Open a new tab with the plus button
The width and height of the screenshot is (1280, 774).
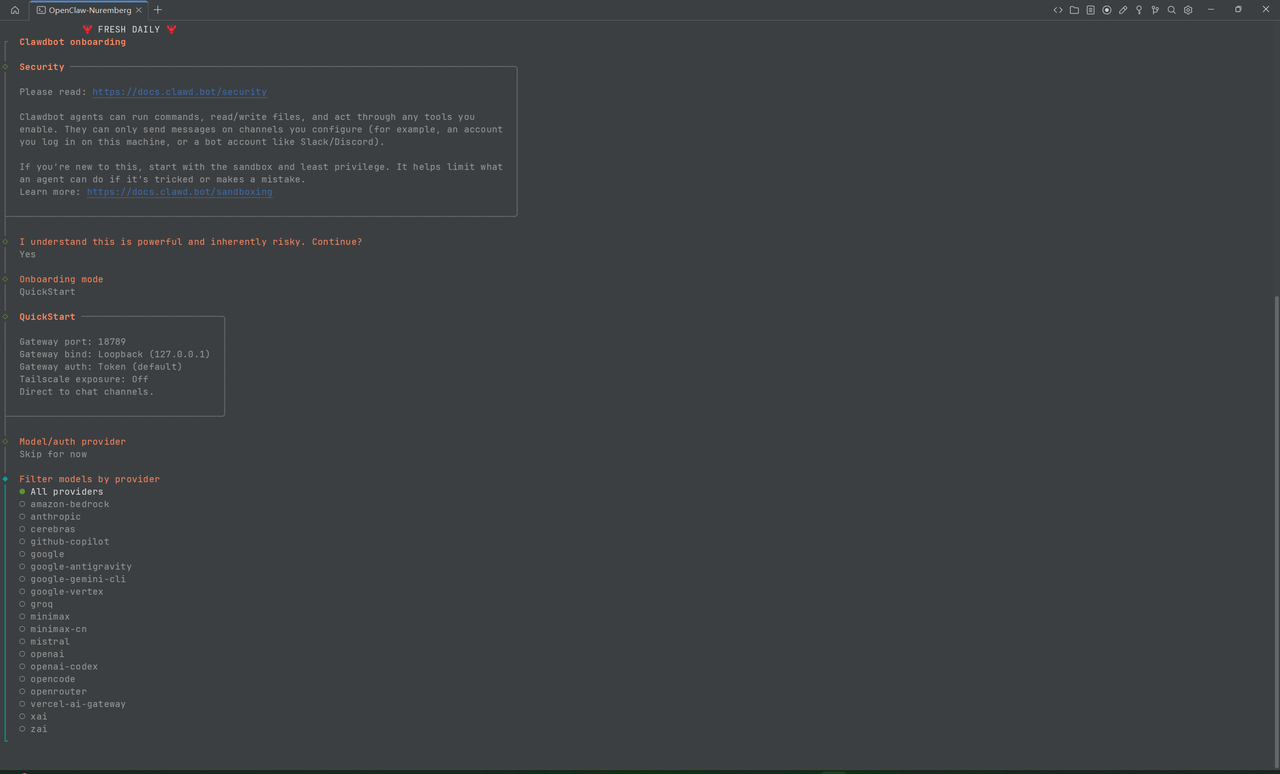158,10
